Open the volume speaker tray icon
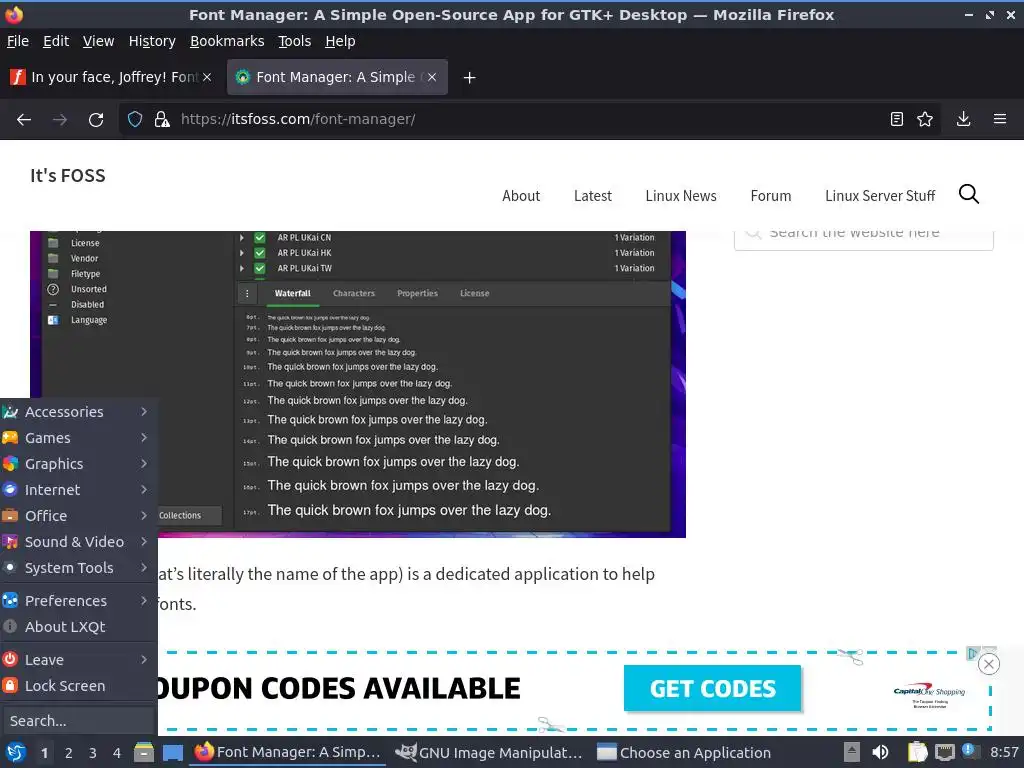 pos(880,752)
